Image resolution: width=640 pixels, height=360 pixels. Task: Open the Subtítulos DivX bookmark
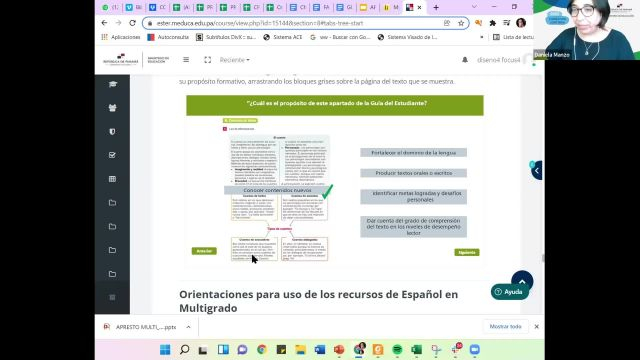pyautogui.click(x=226, y=37)
